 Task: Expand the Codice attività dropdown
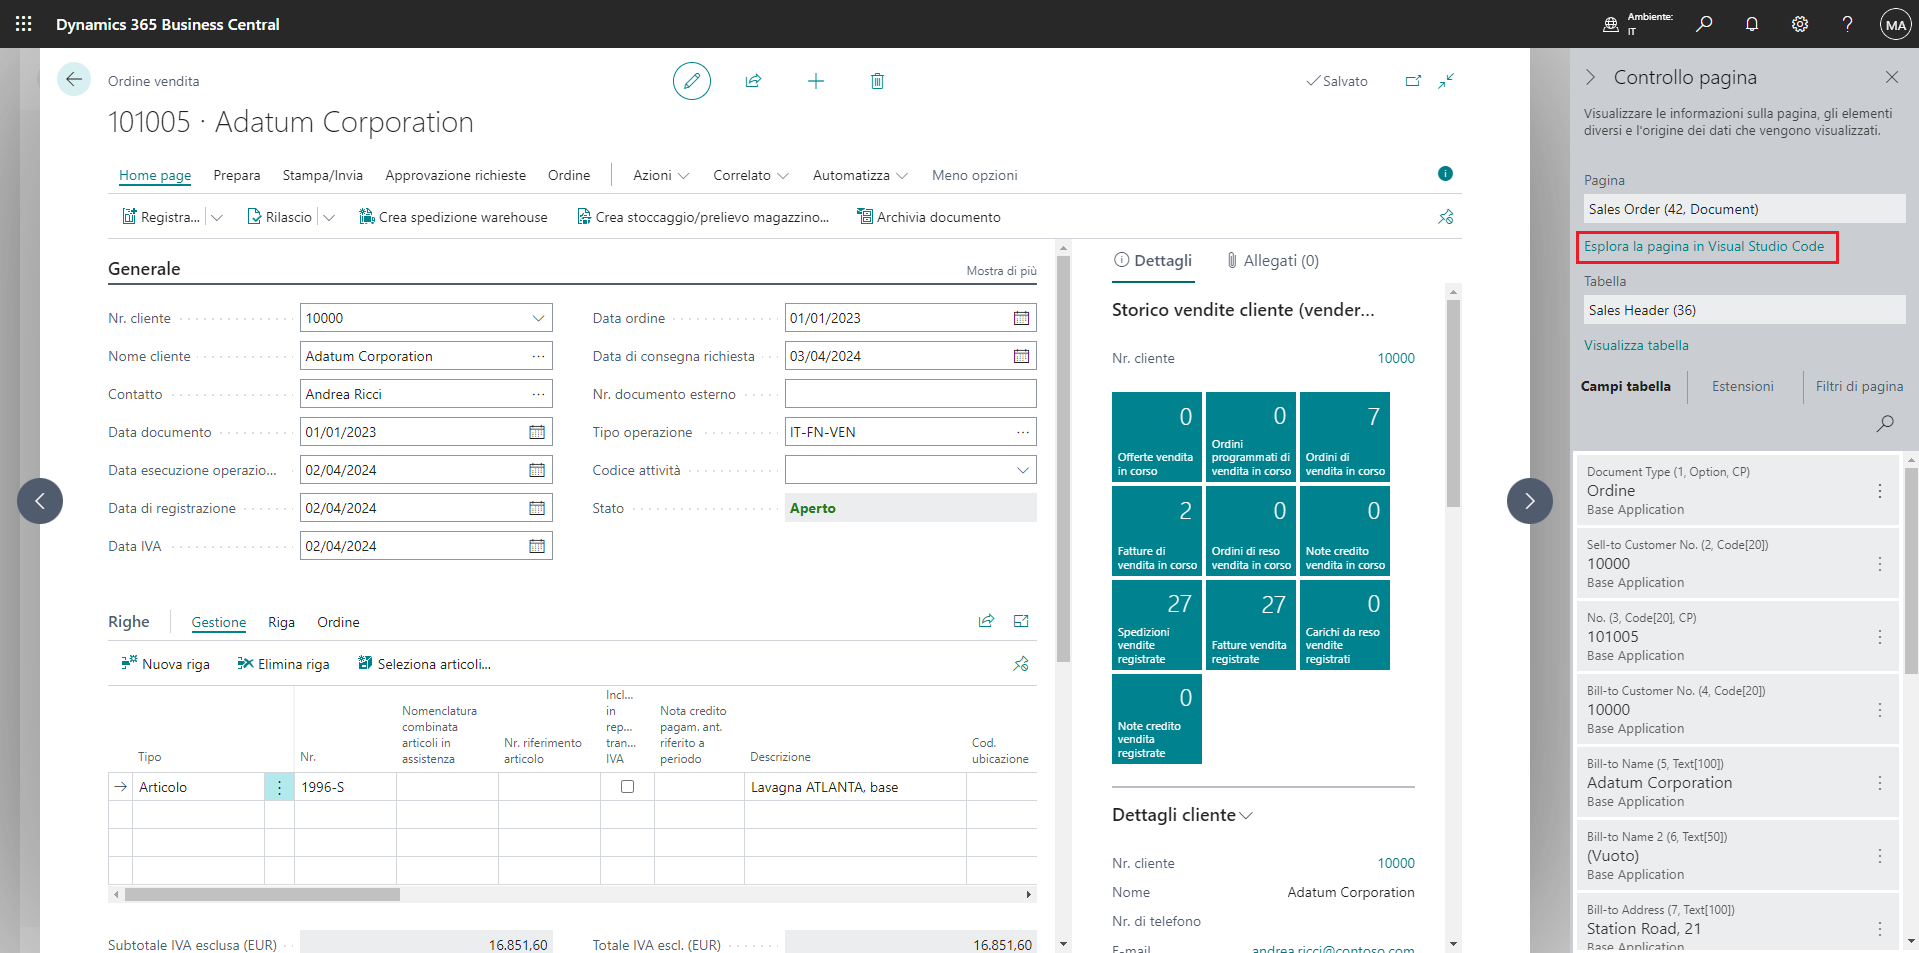(x=1022, y=470)
